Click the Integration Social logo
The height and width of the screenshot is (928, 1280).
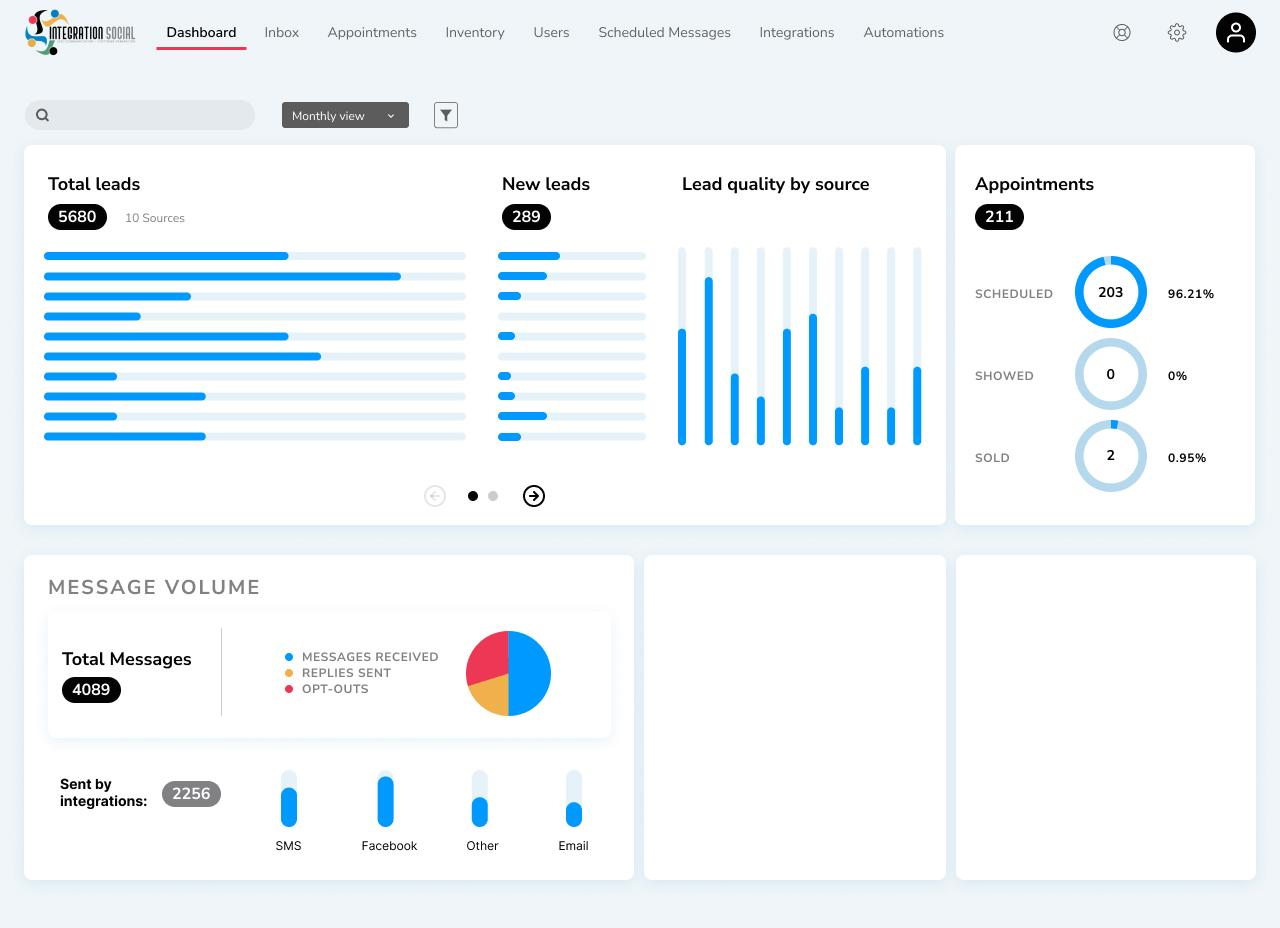pyautogui.click(x=80, y=32)
